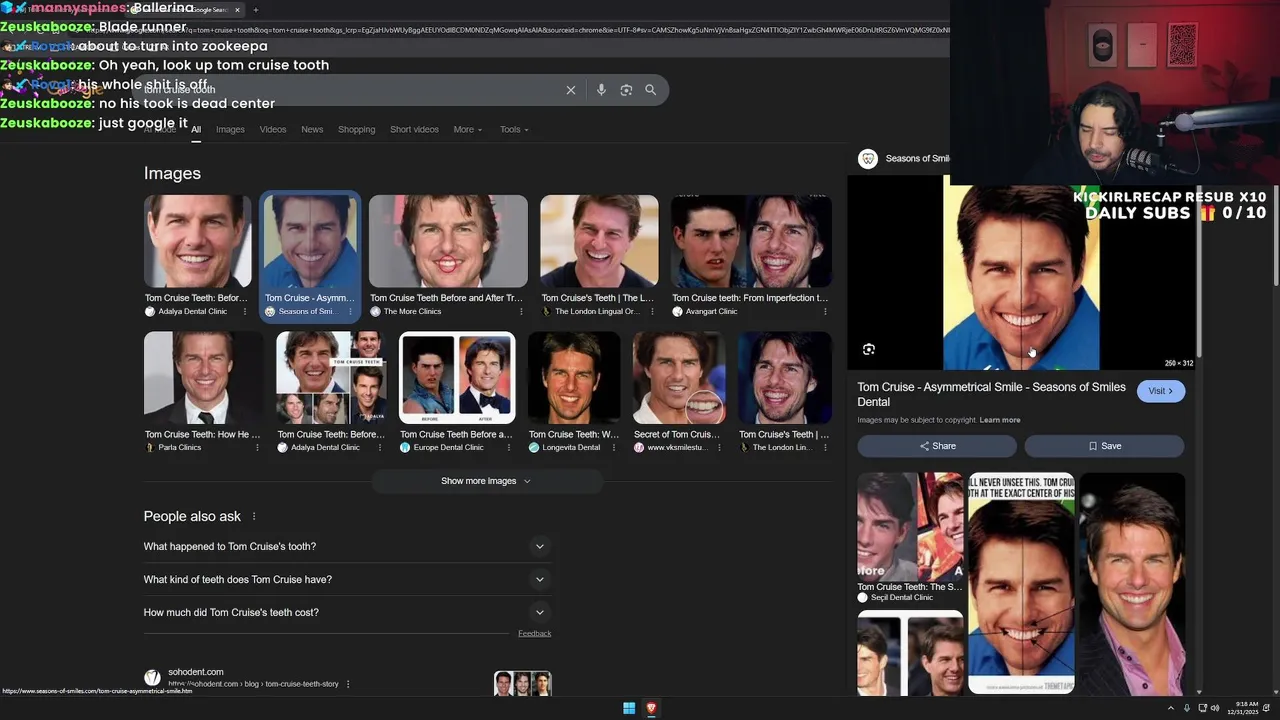Open Brave browser taskbar icon
Screen dimensions: 1280x720
click(651, 708)
